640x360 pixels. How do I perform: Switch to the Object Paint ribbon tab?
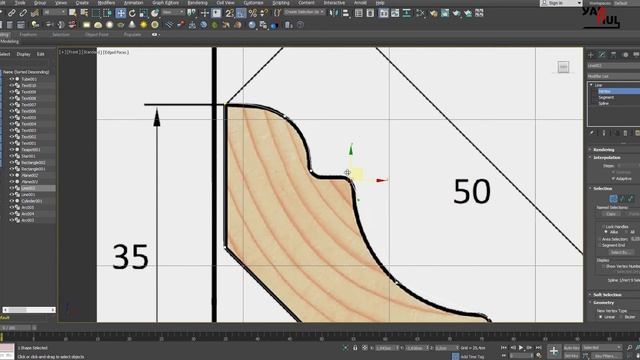click(x=97, y=35)
